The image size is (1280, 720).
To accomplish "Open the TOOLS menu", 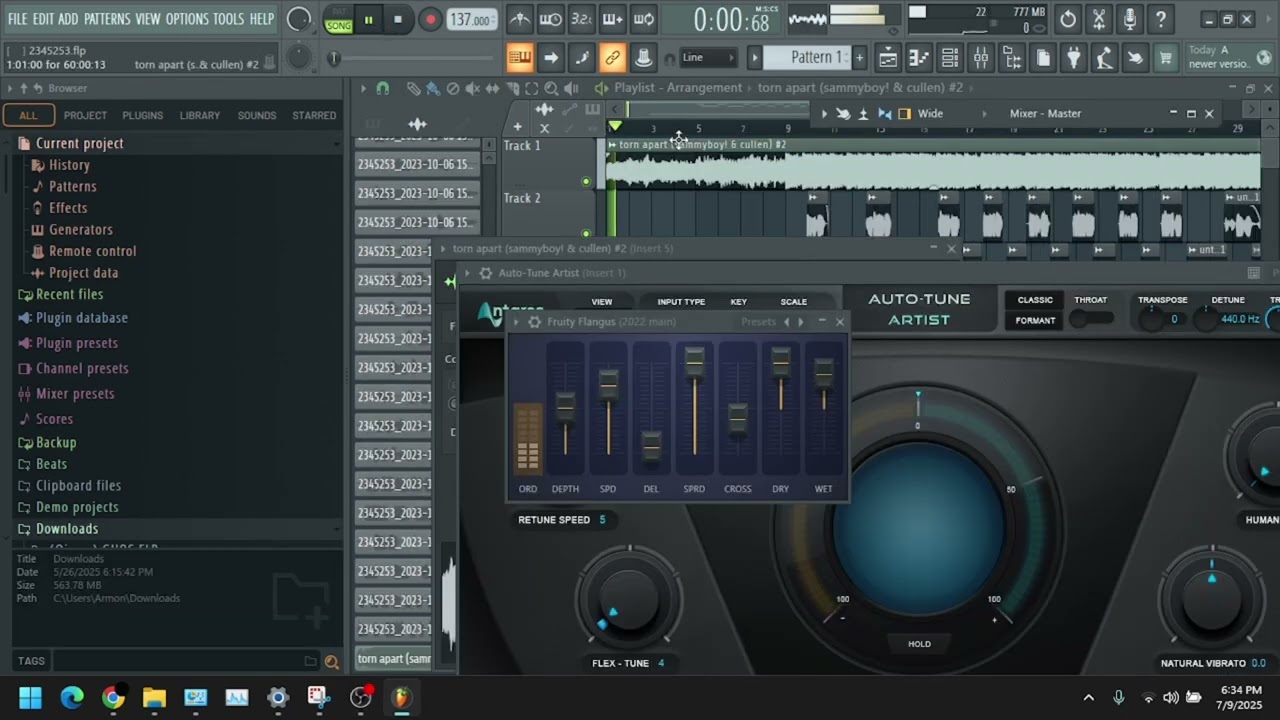I will pos(228,19).
